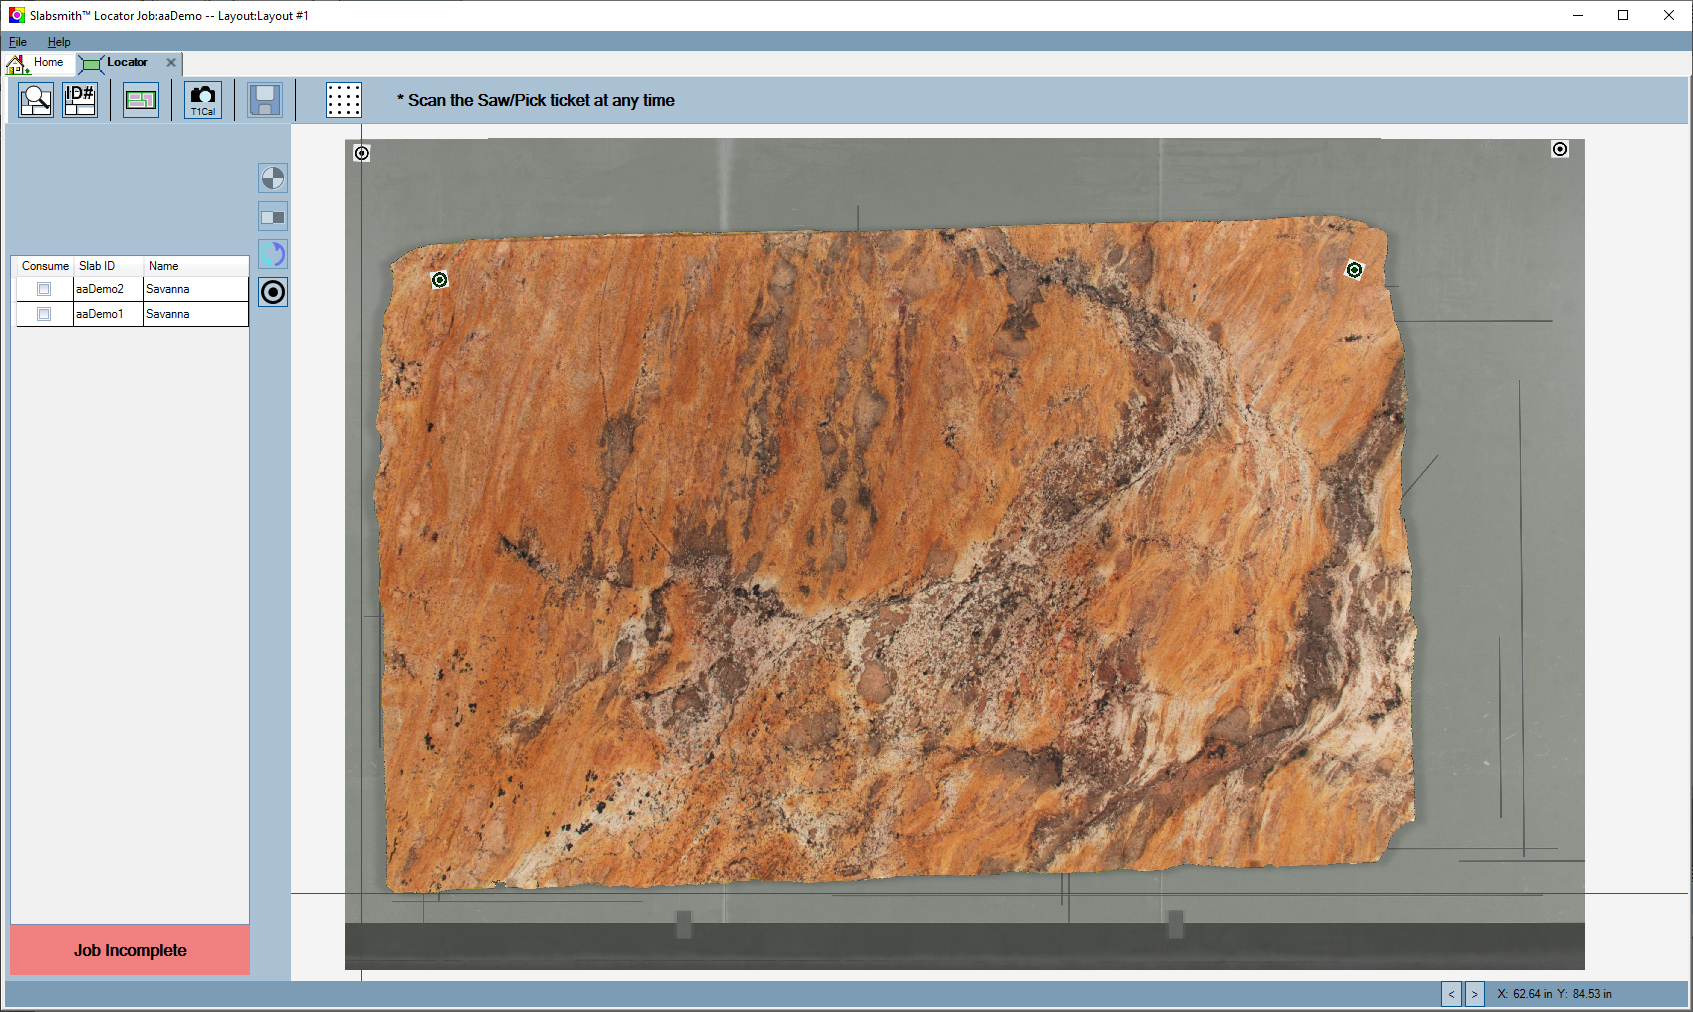Click the T1Cal camera capture icon
This screenshot has height=1012, width=1693.
203,100
